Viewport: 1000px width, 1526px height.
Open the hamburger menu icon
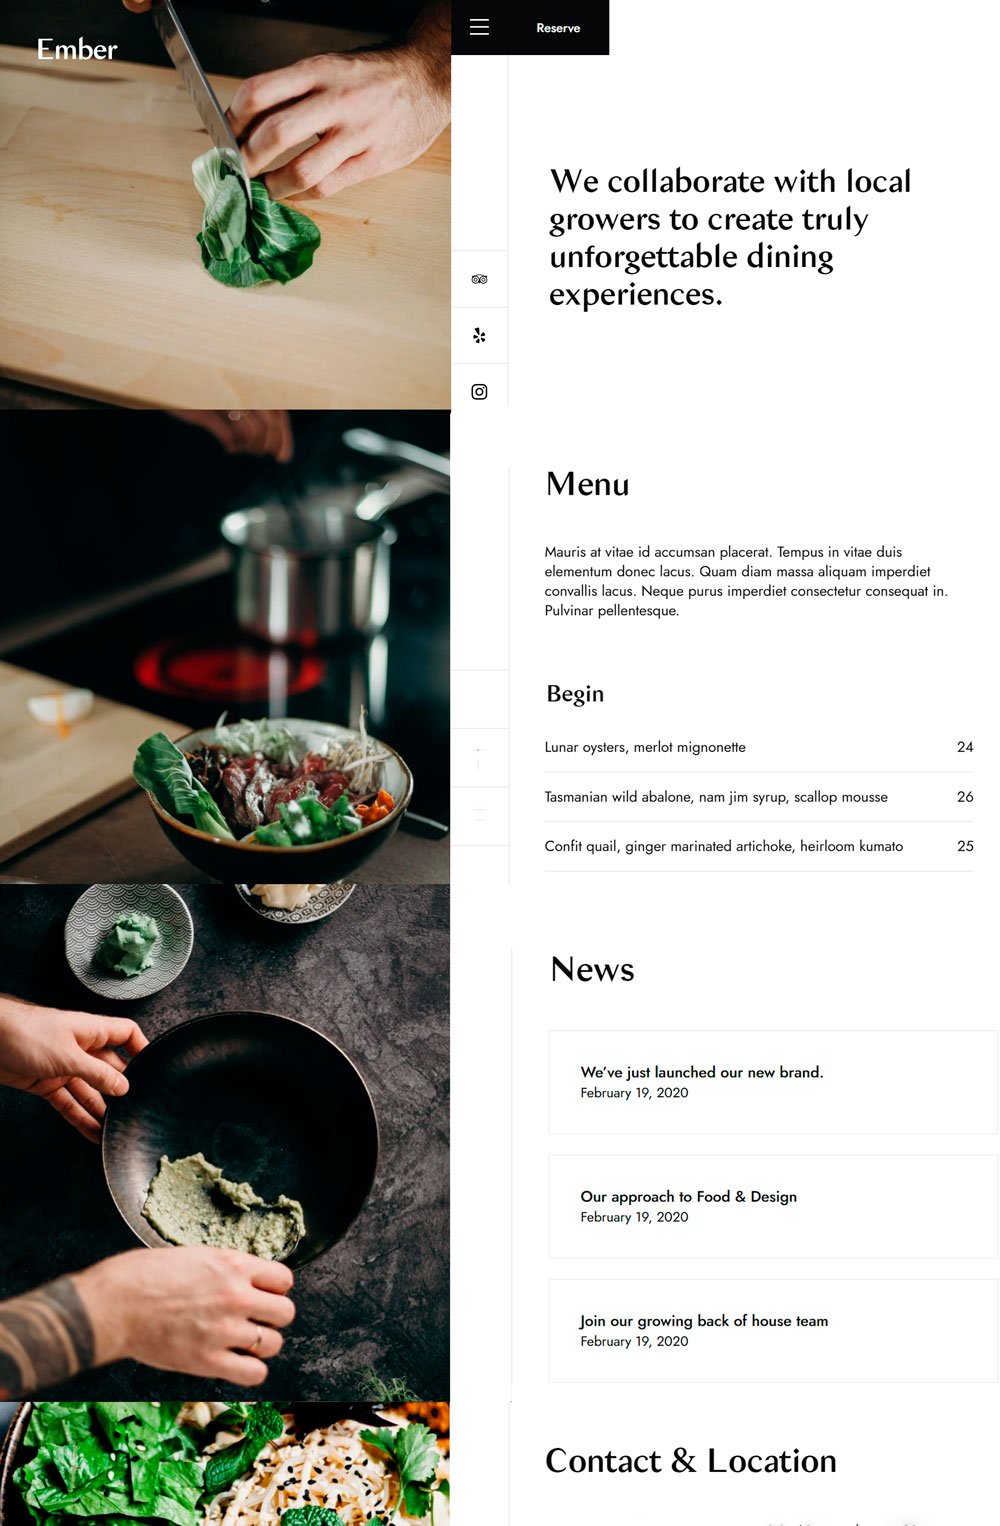(x=479, y=28)
